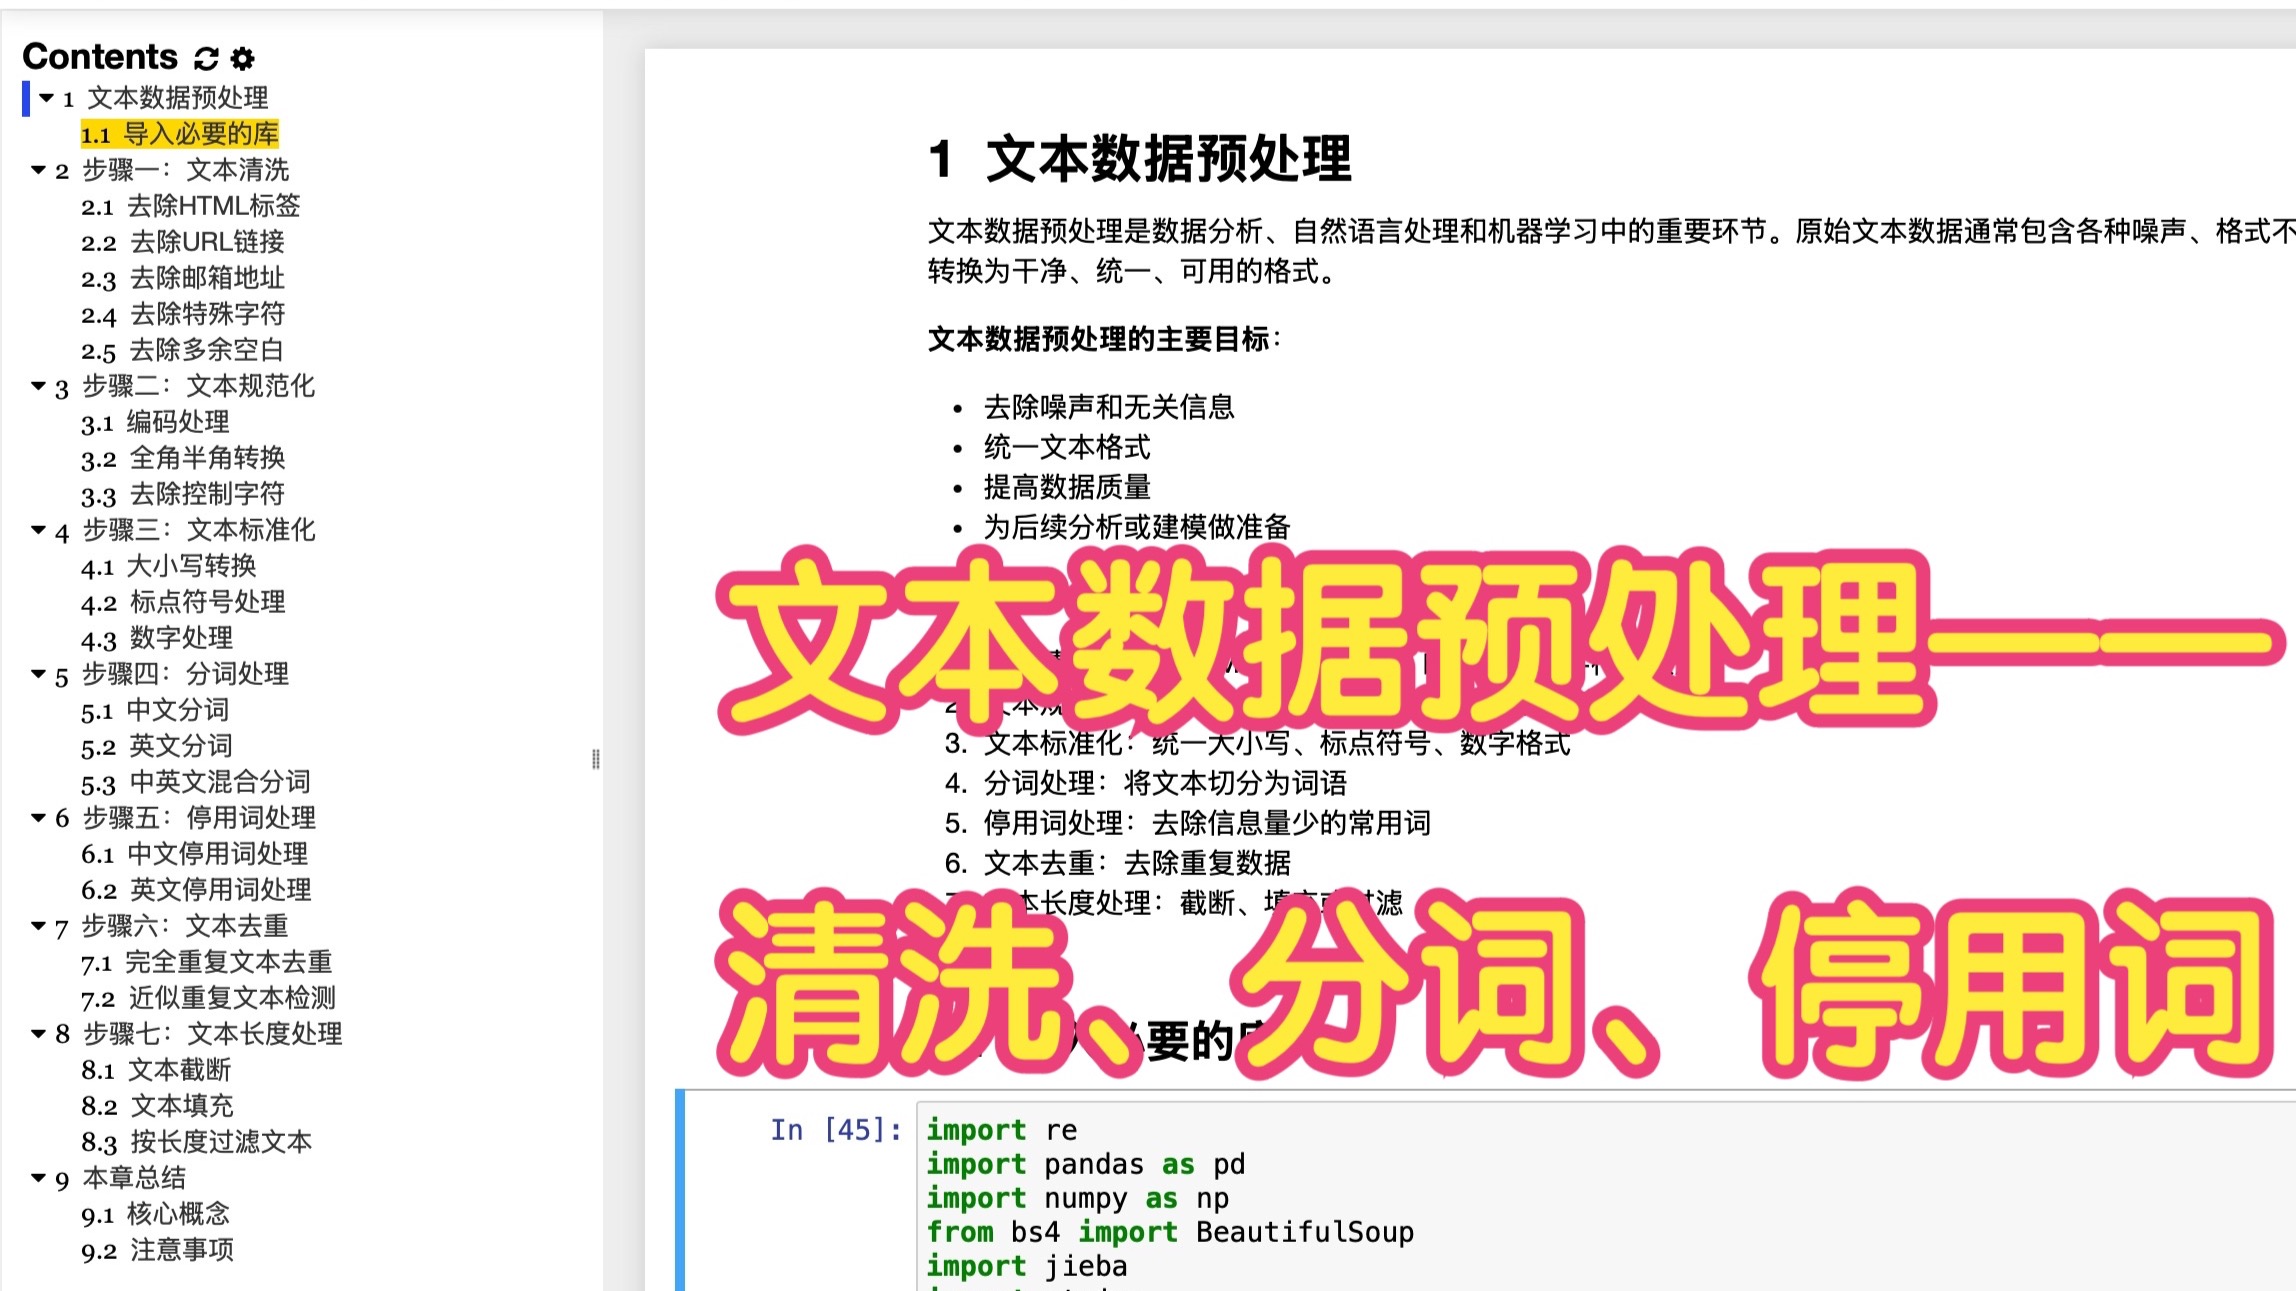Collapse section 9 本章总结
Image resolution: width=2296 pixels, height=1291 pixels.
(38, 1178)
